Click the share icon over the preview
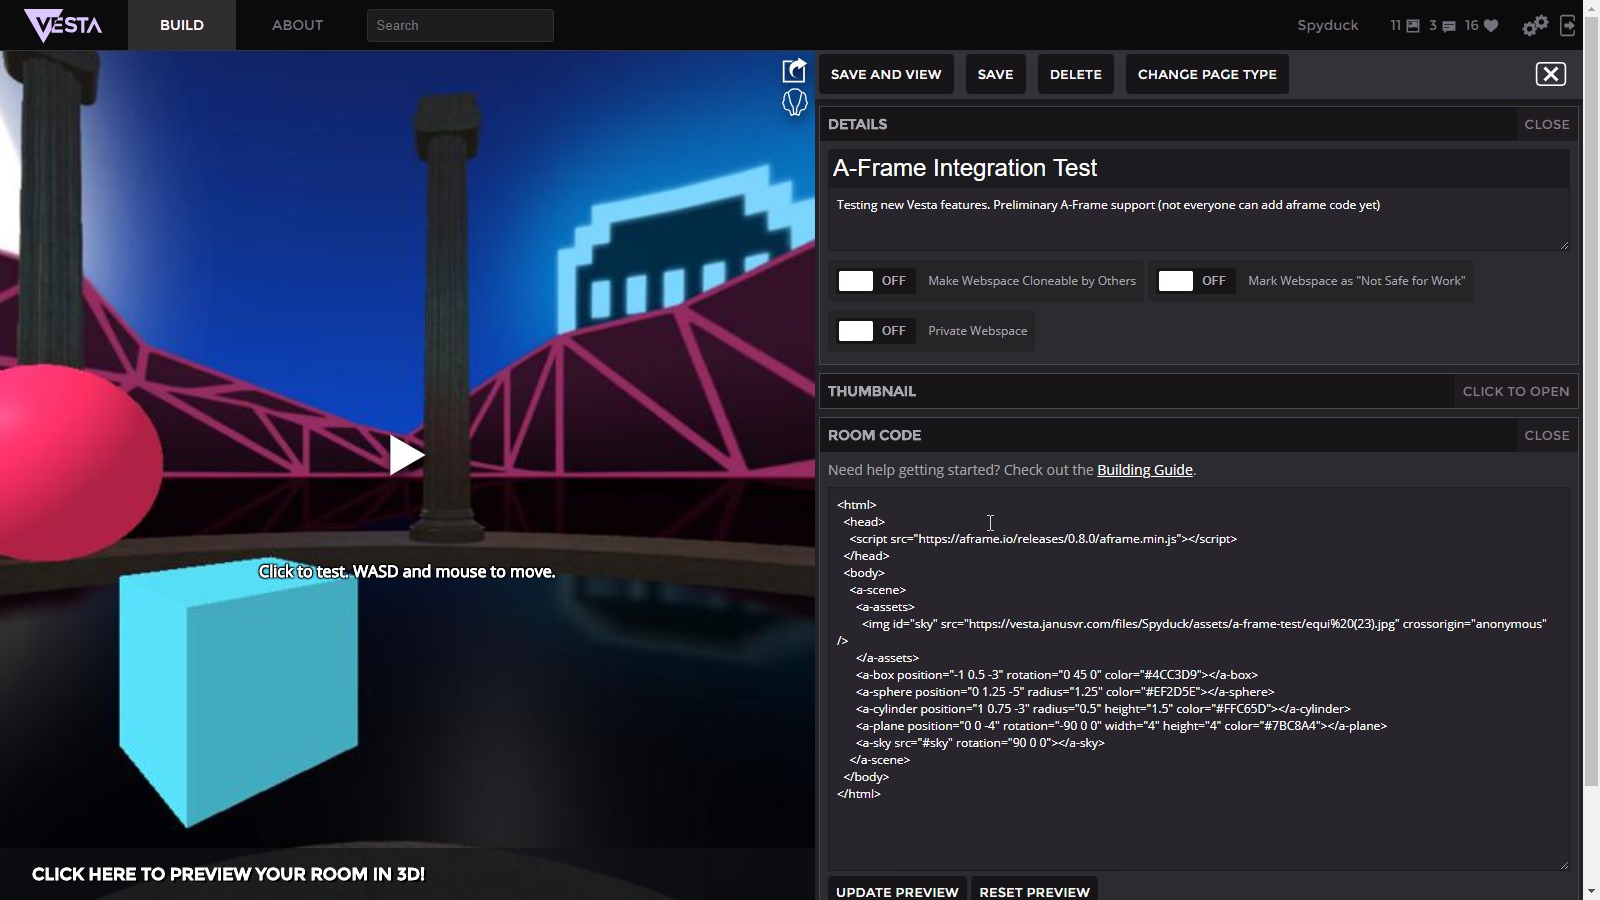The height and width of the screenshot is (900, 1600). point(794,70)
